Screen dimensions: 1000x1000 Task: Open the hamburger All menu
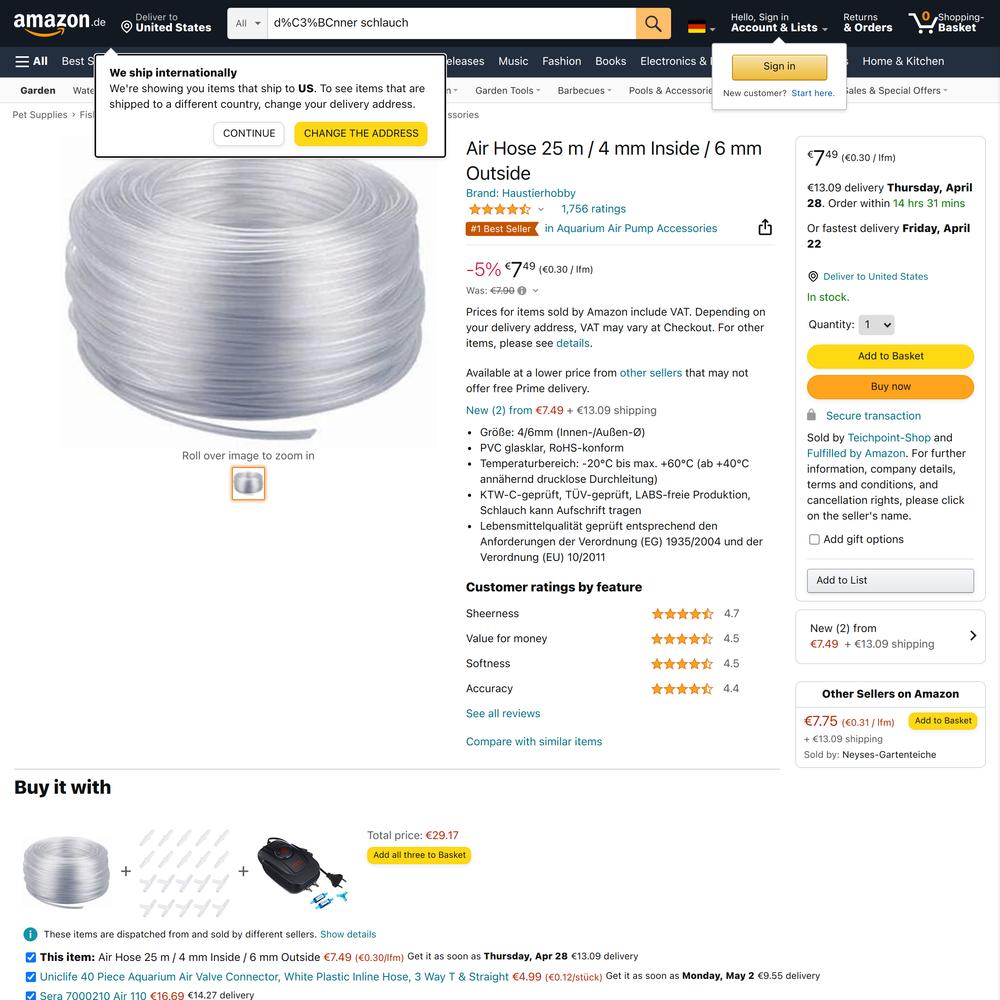pos(31,61)
